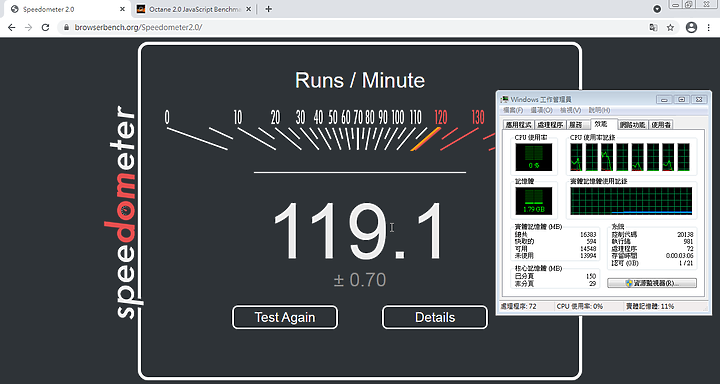Click the 119.1 score value
This screenshot has height=384, width=720.
359,232
